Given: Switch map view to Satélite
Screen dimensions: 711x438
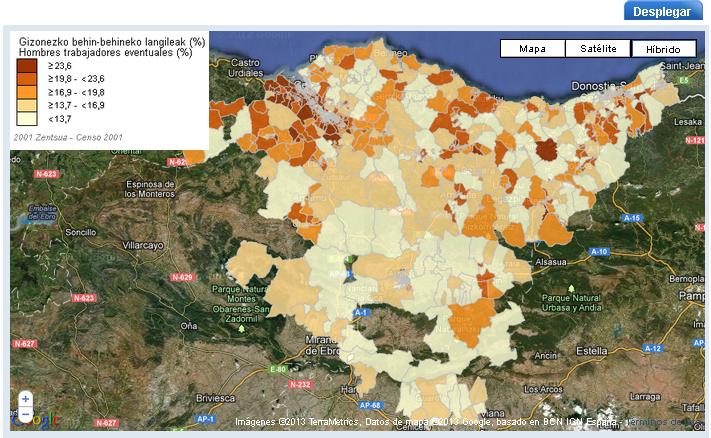Looking at the screenshot, I should 598,49.
